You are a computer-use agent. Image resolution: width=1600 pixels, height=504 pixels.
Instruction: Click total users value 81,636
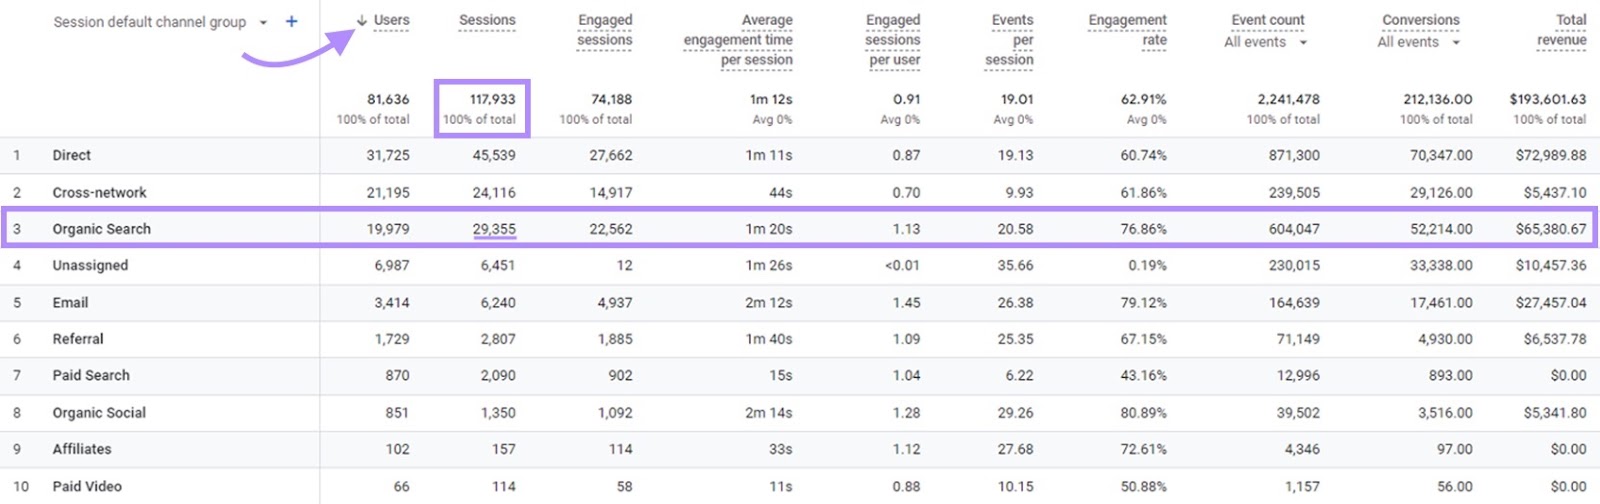[x=388, y=99]
